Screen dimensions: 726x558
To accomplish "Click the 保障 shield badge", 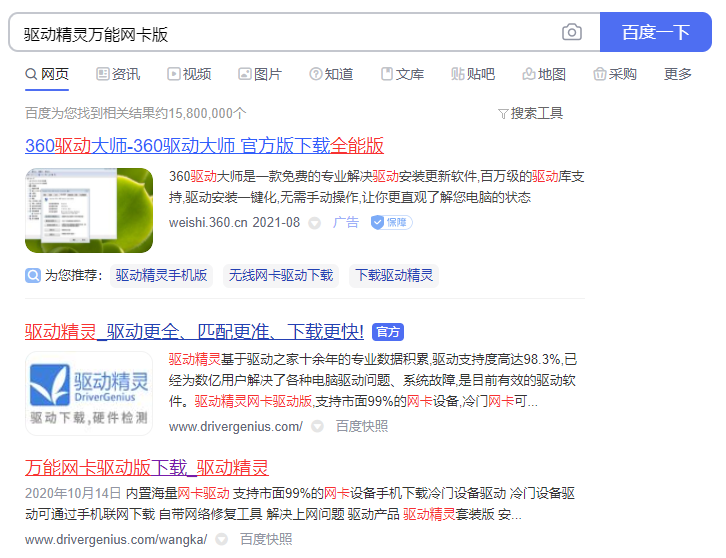I will (x=391, y=223).
